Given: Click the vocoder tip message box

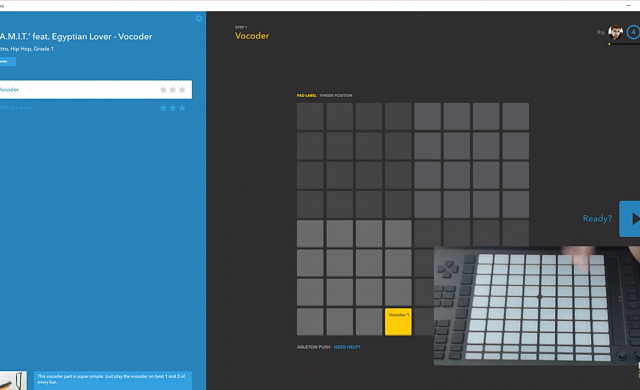Looking at the screenshot, I should pos(113,380).
